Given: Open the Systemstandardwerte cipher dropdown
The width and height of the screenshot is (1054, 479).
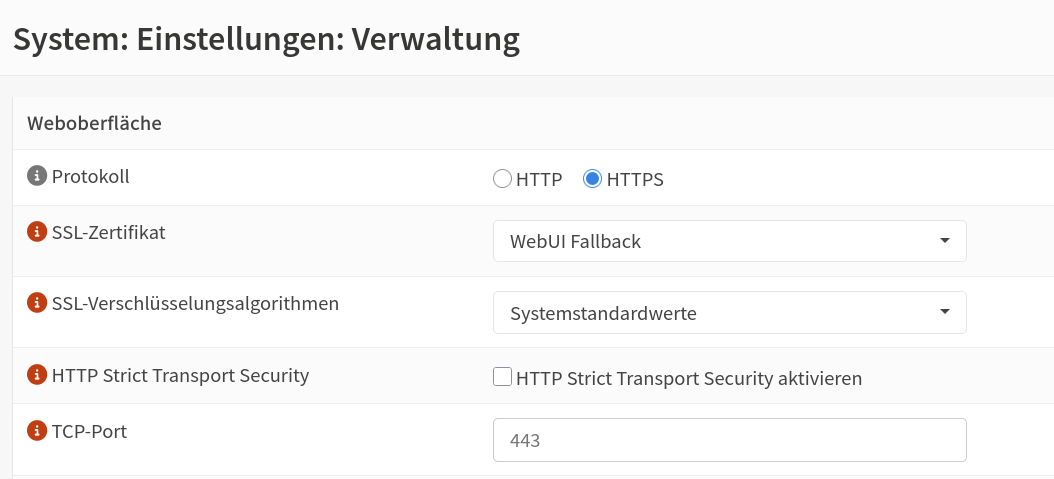Looking at the screenshot, I should pos(729,312).
